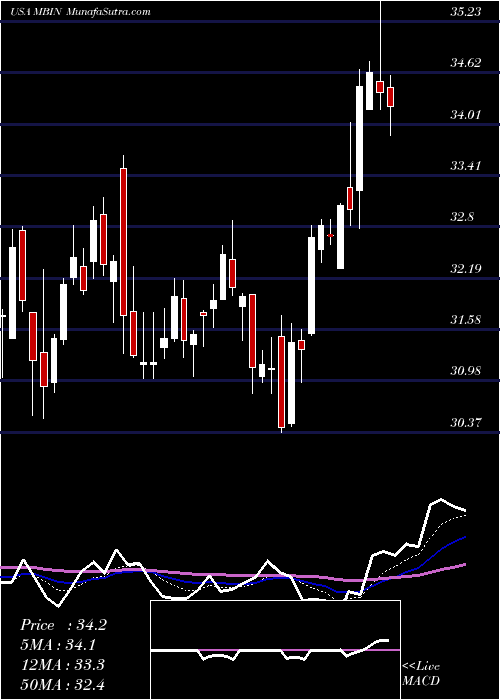Viewport: 500px width, 700px height.
Task: Click the 33.41 price axis label
Action: tap(466, 166)
